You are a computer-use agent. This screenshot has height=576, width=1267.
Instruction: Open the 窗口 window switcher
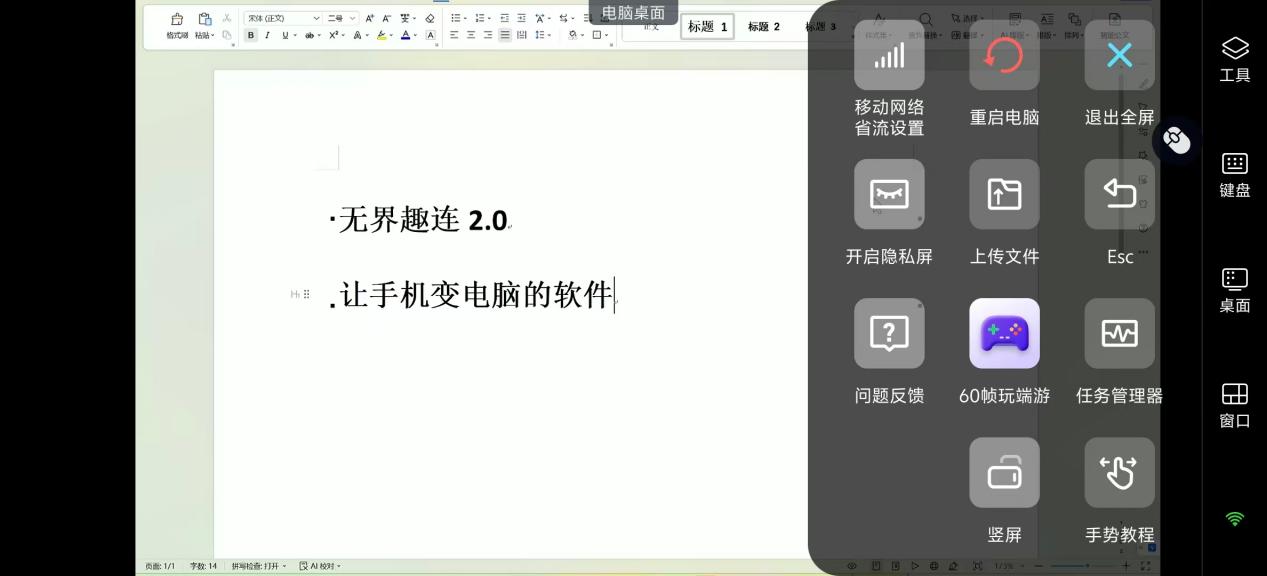(1235, 405)
